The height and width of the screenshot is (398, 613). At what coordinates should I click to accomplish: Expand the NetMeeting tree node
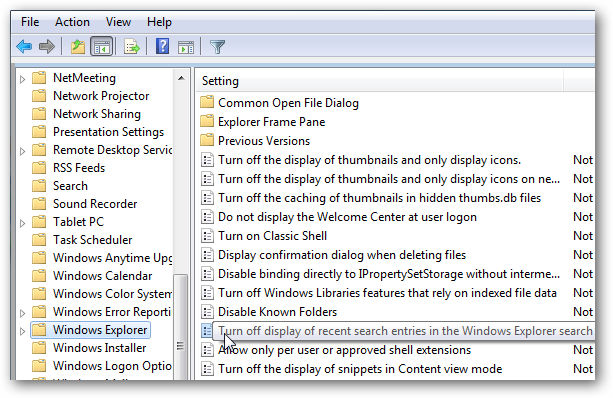(22, 79)
